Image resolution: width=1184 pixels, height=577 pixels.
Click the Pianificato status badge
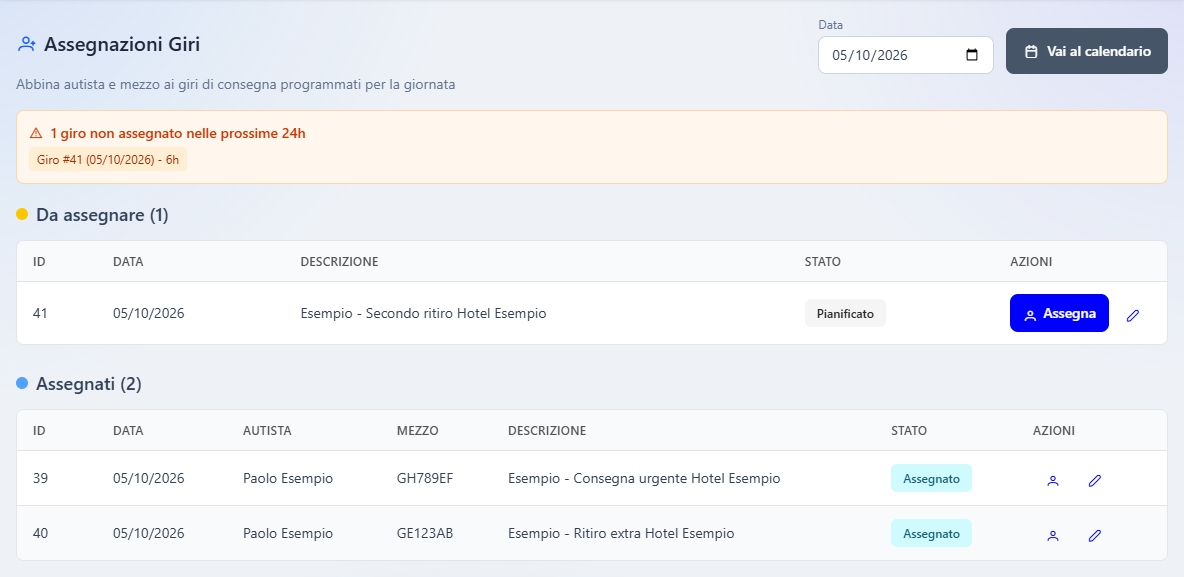(x=845, y=313)
